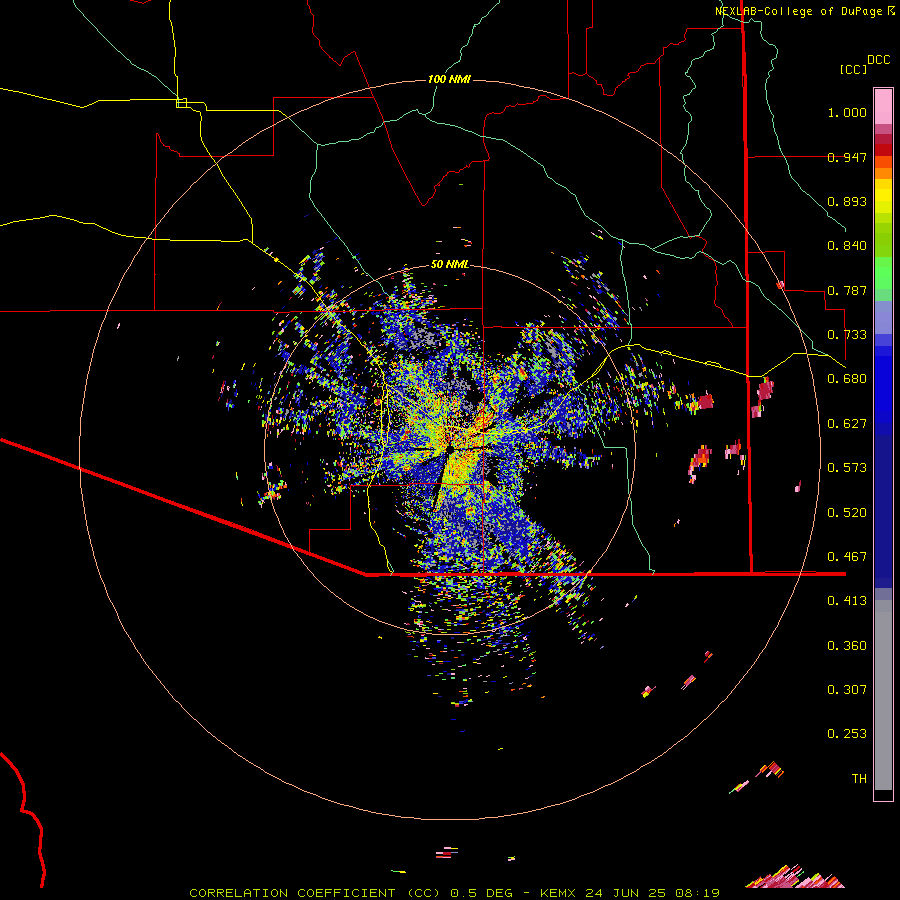Select the 0.947 legend value
This screenshot has height=900, width=900.
(x=847, y=157)
